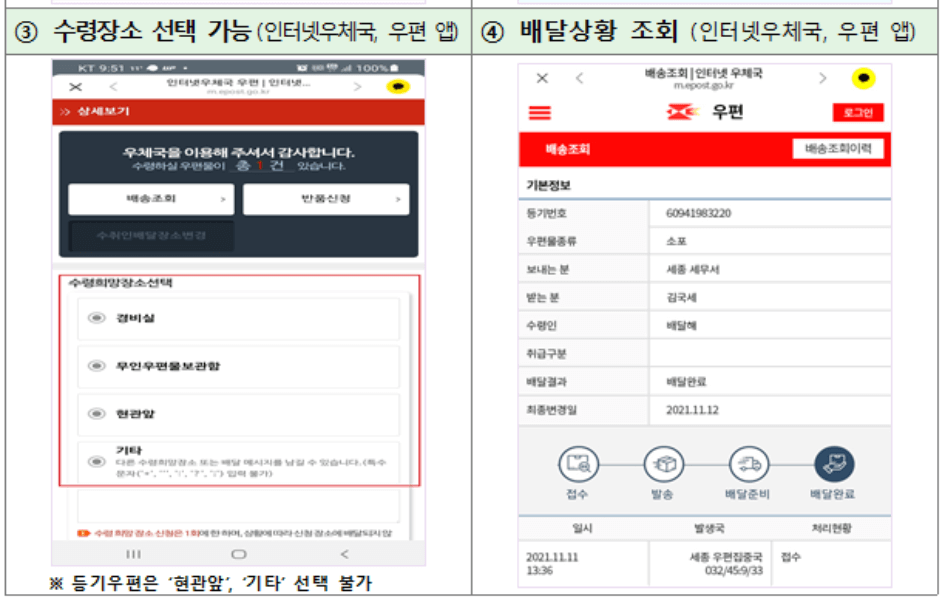Image resolution: width=946 pixels, height=603 pixels.
Task: Click the alarm icon in phone status bar
Action: (x=302, y=68)
